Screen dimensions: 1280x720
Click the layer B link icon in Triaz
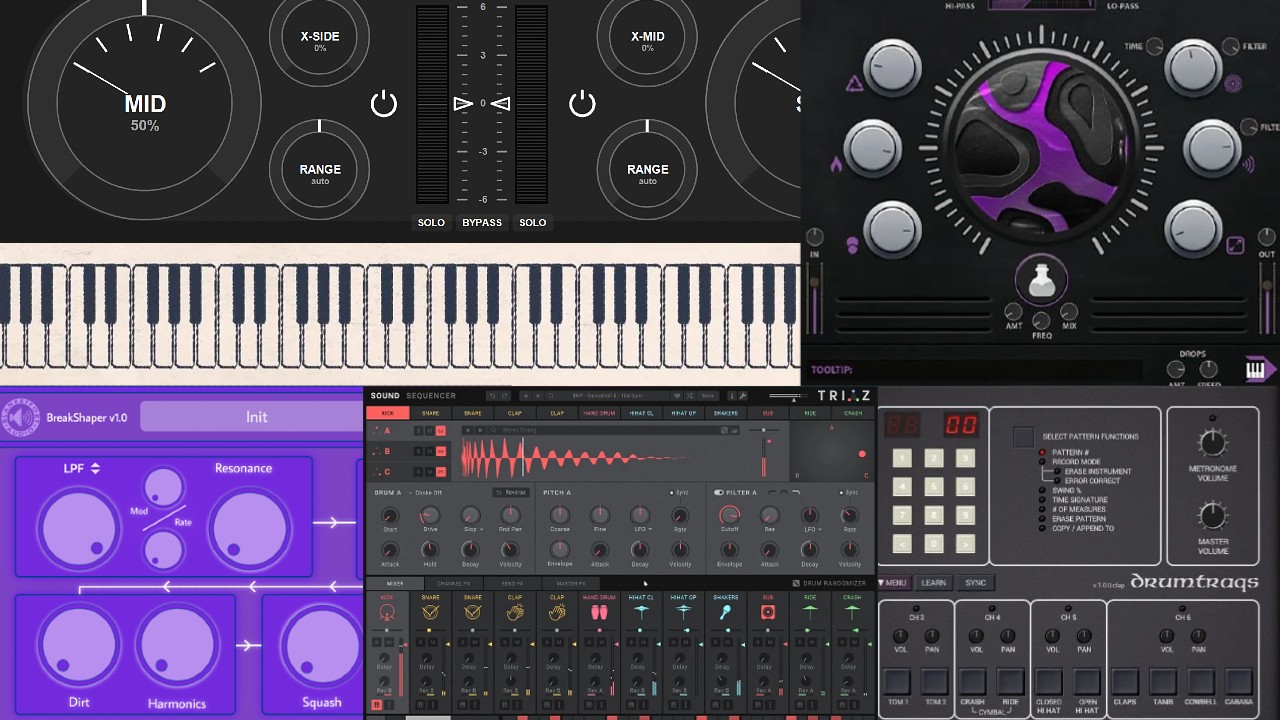click(441, 451)
